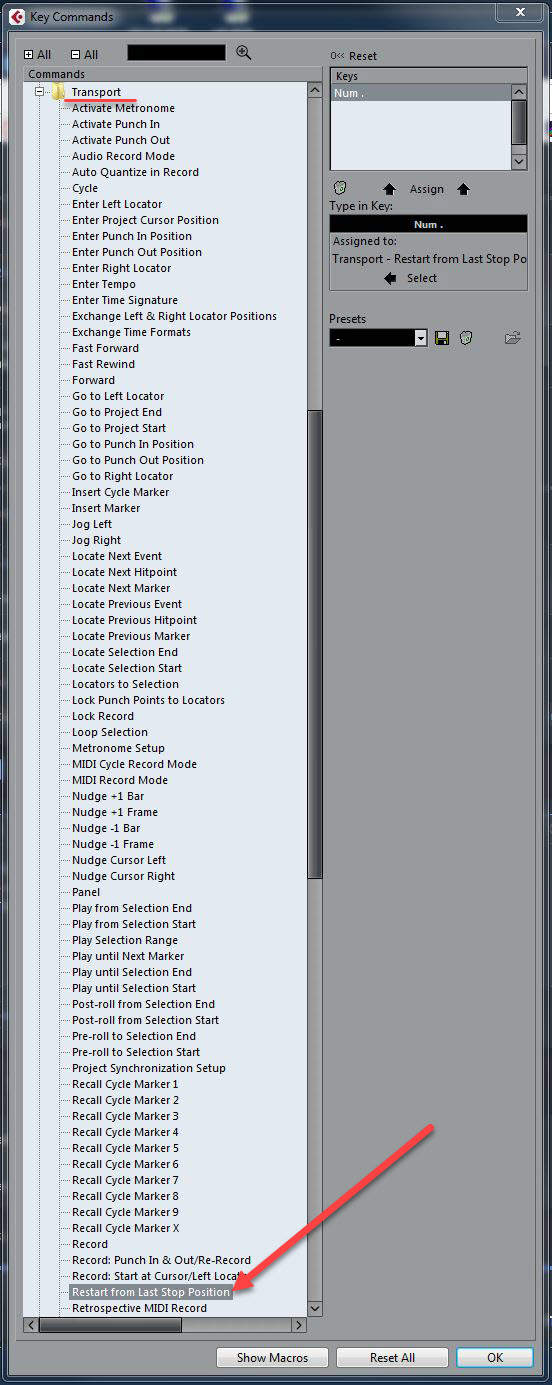Click the Commands list scroll-down arrow
The width and height of the screenshot is (552, 1385).
315,1308
